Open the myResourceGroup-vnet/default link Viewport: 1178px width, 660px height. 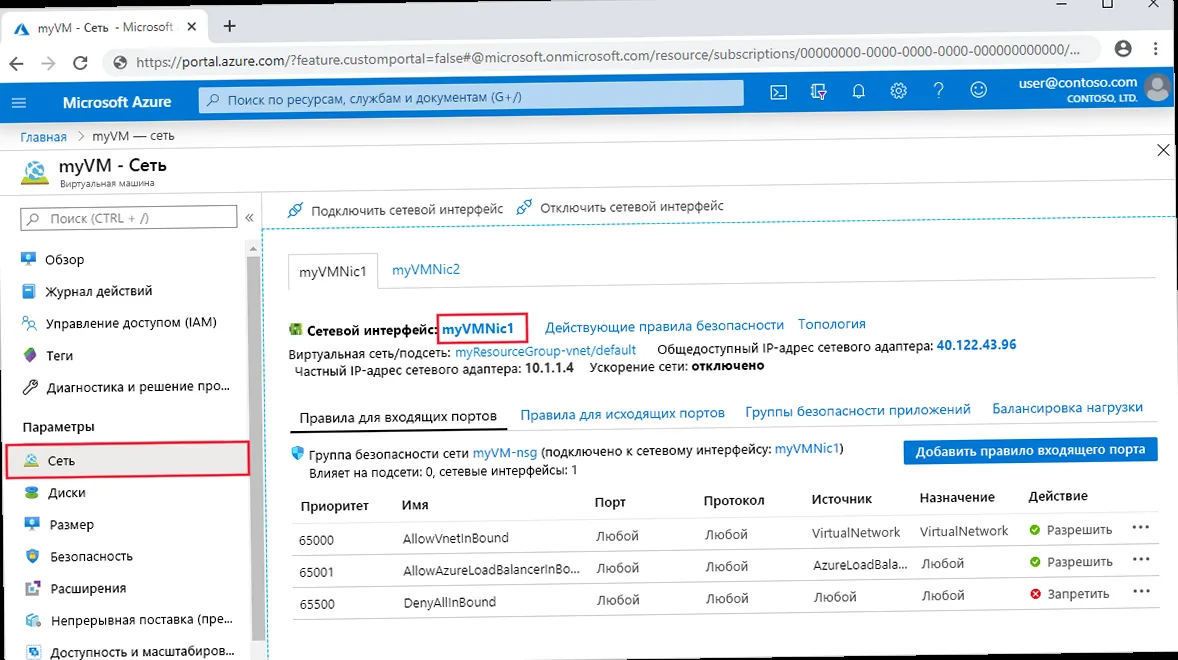click(x=545, y=351)
